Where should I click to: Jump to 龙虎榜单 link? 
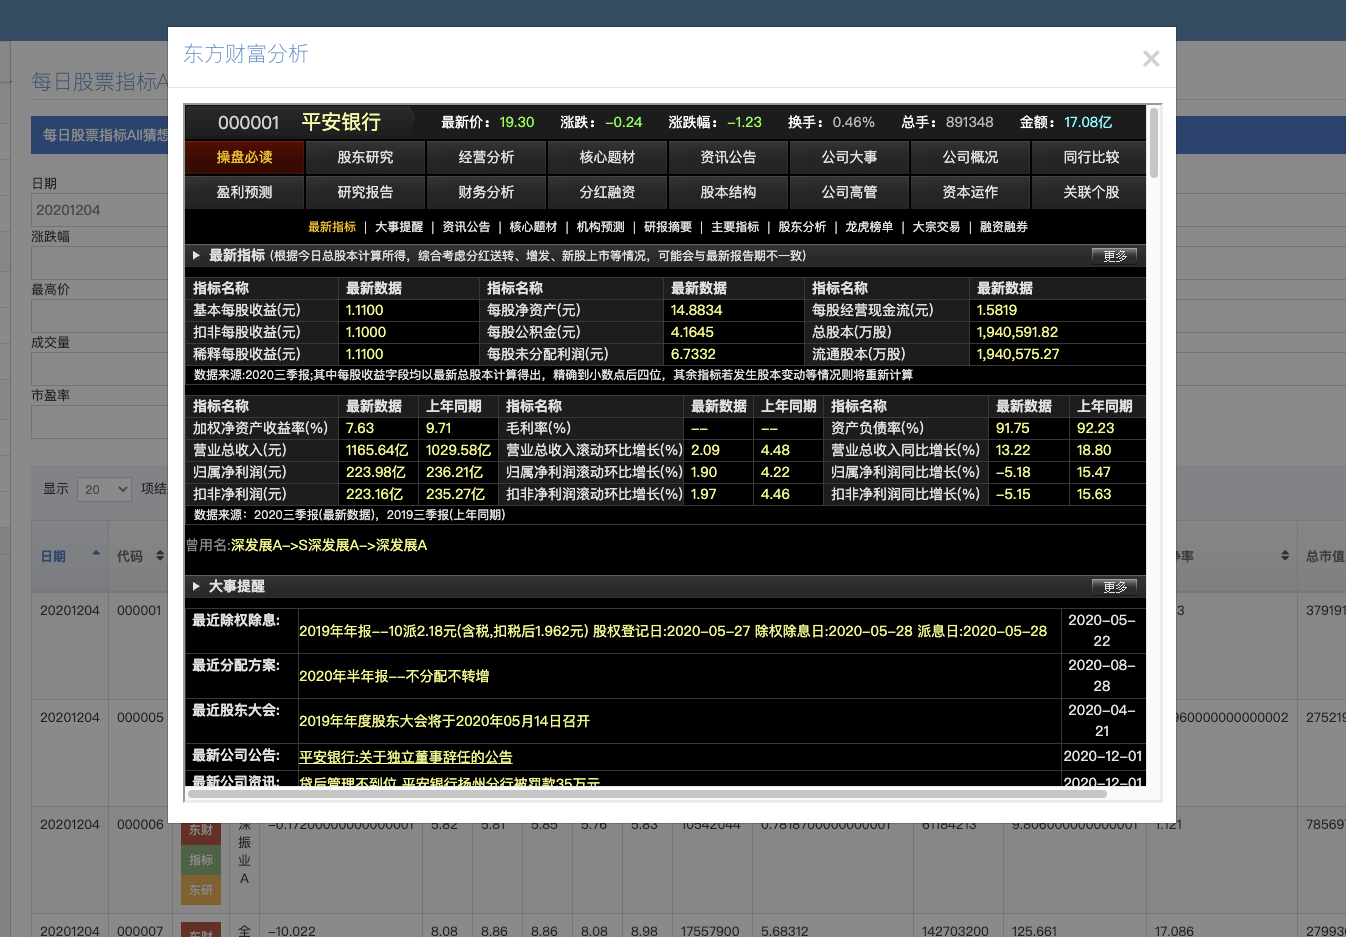point(869,227)
